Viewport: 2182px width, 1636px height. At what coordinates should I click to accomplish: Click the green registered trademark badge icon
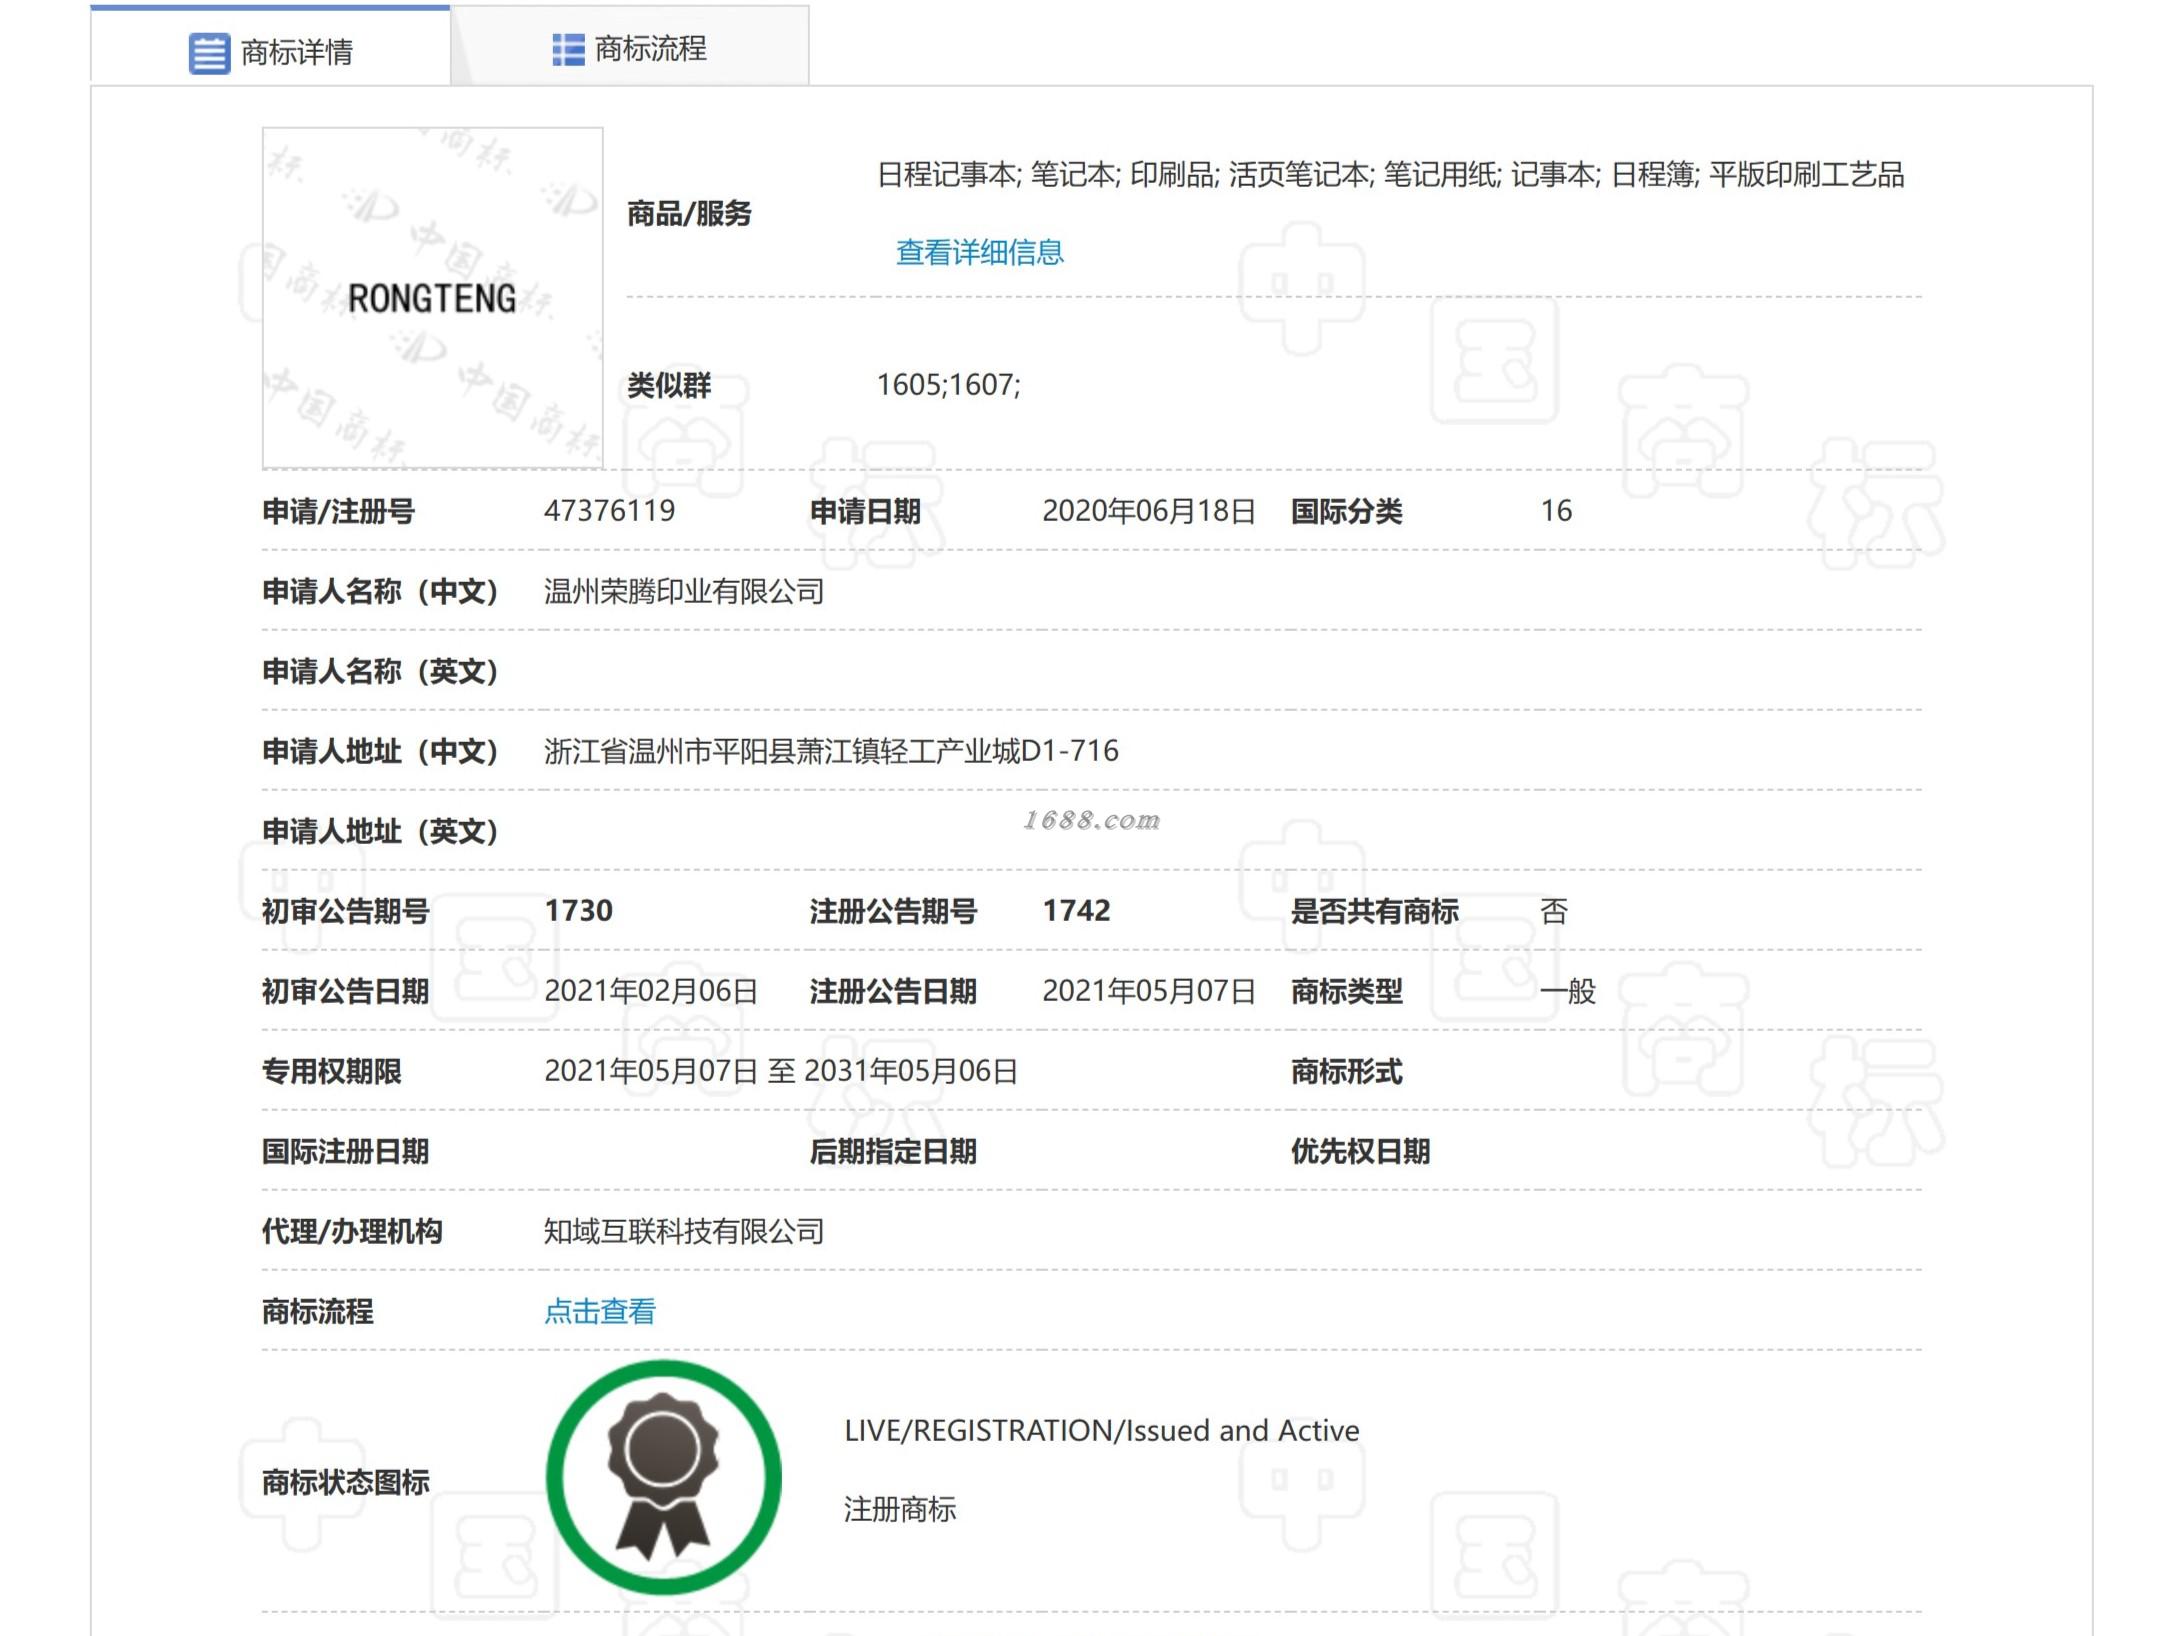[x=663, y=1477]
